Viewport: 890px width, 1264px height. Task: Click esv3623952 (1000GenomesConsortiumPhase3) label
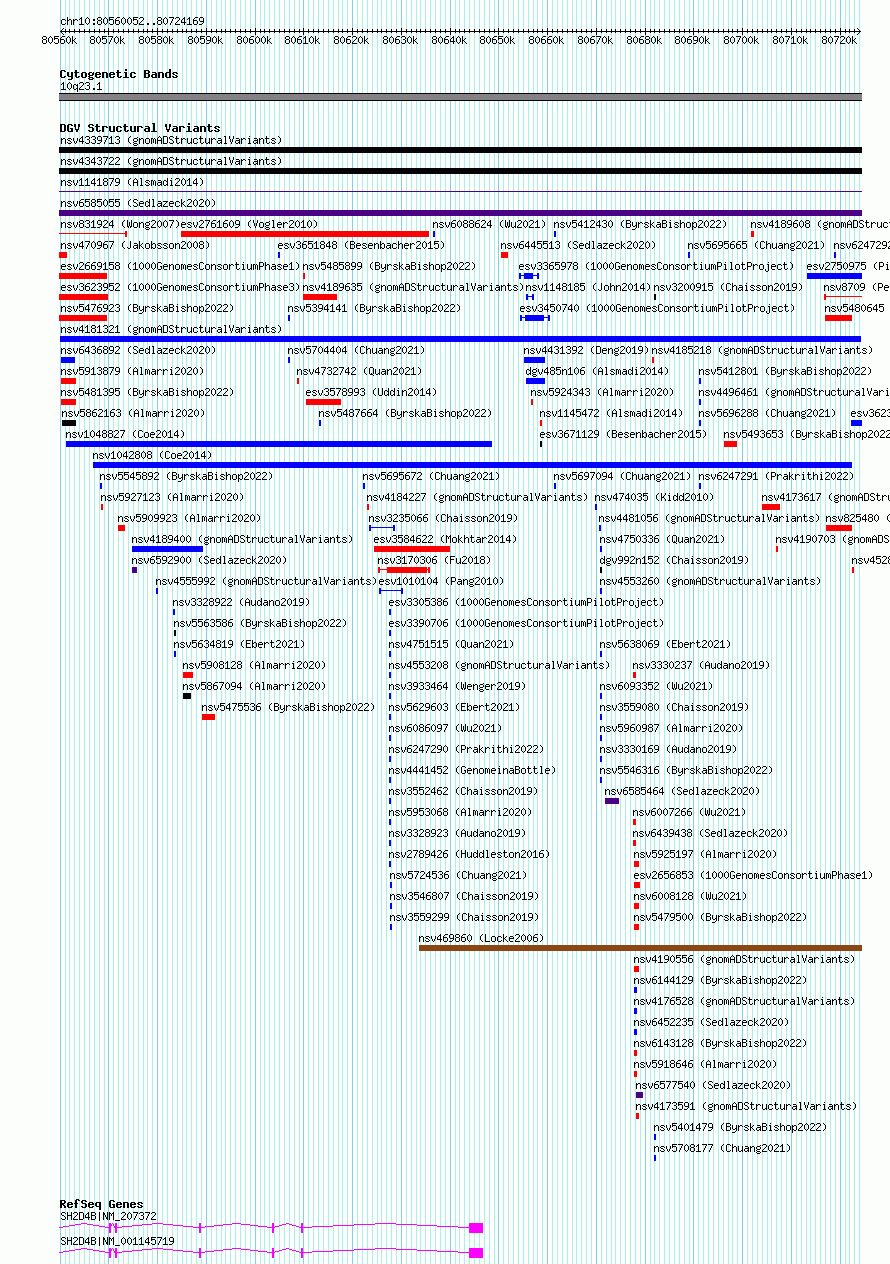pyautogui.click(x=180, y=287)
